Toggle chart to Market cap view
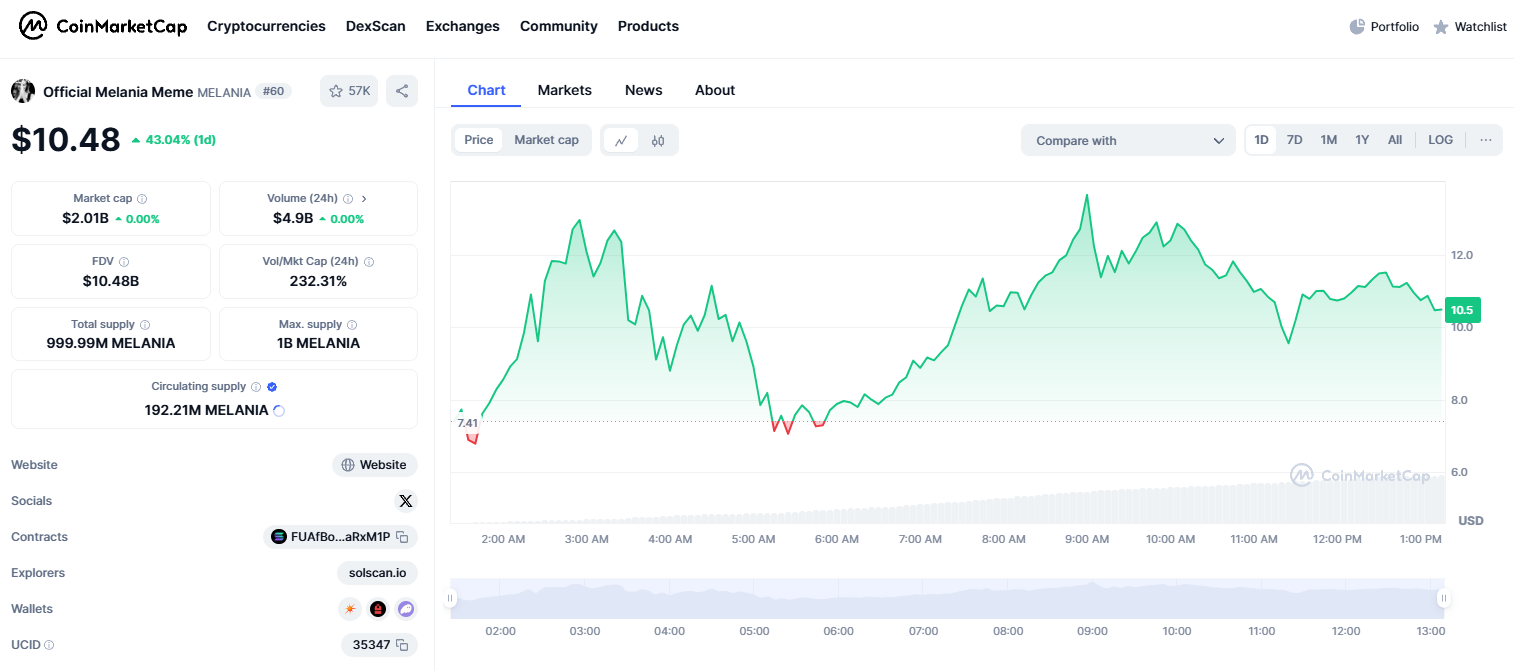Image resolution: width=1514 pixels, height=671 pixels. tap(546, 140)
